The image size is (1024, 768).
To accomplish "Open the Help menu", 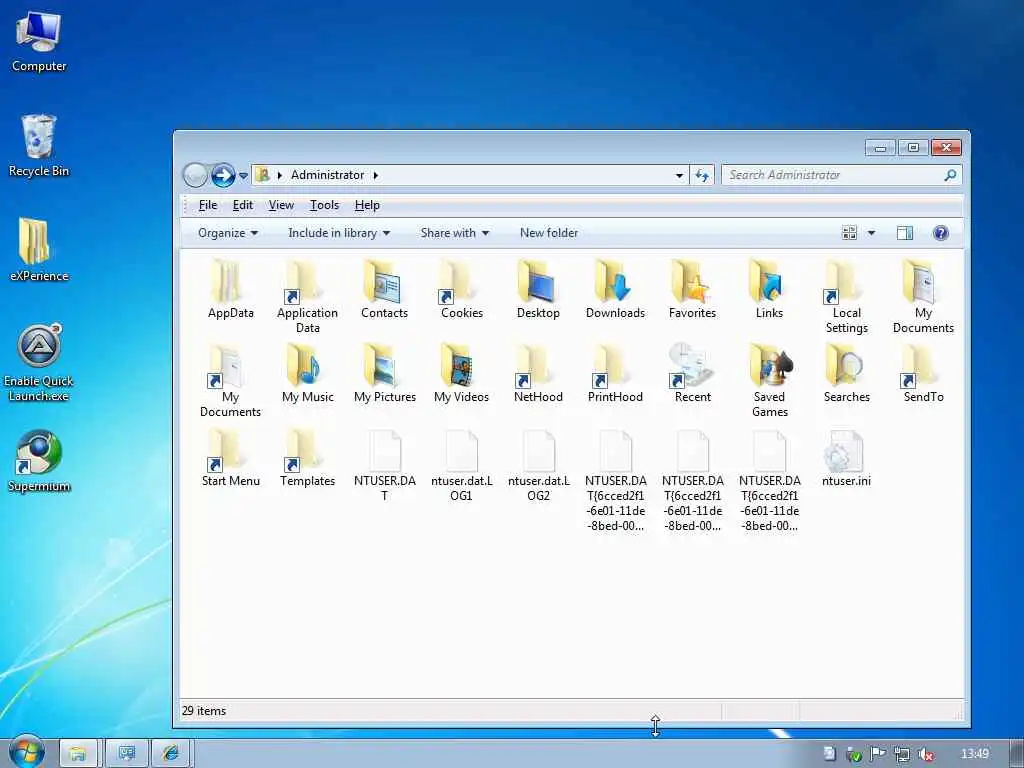I will pyautogui.click(x=367, y=205).
